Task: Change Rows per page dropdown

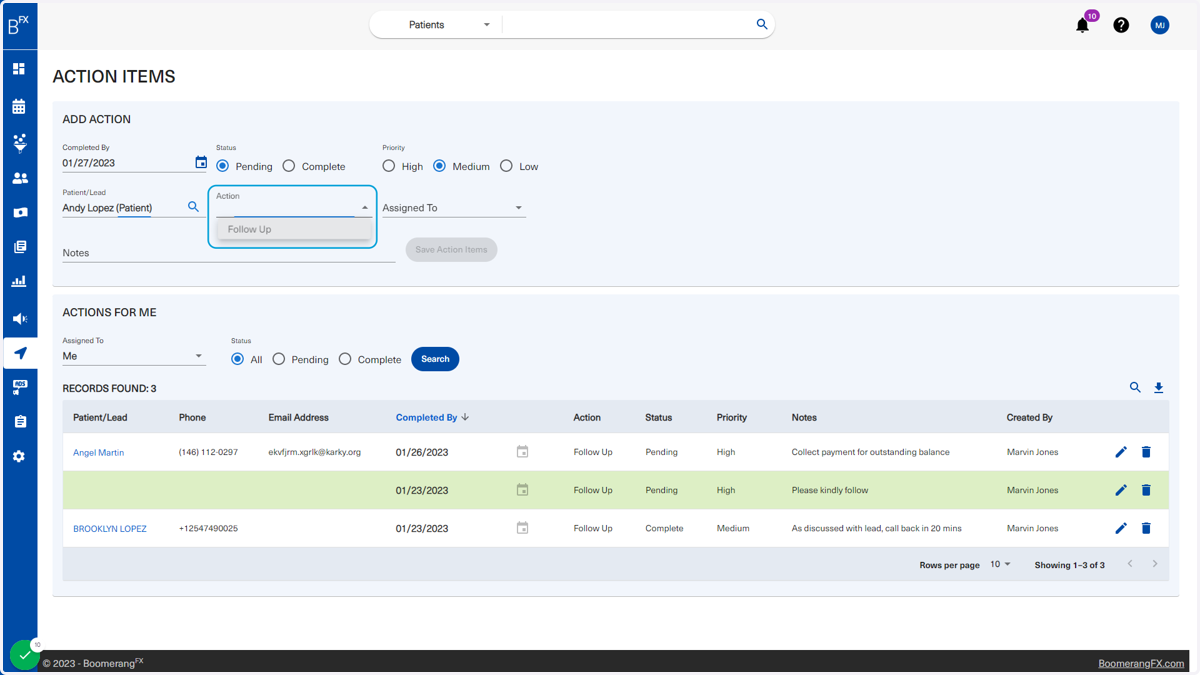Action: (1000, 565)
